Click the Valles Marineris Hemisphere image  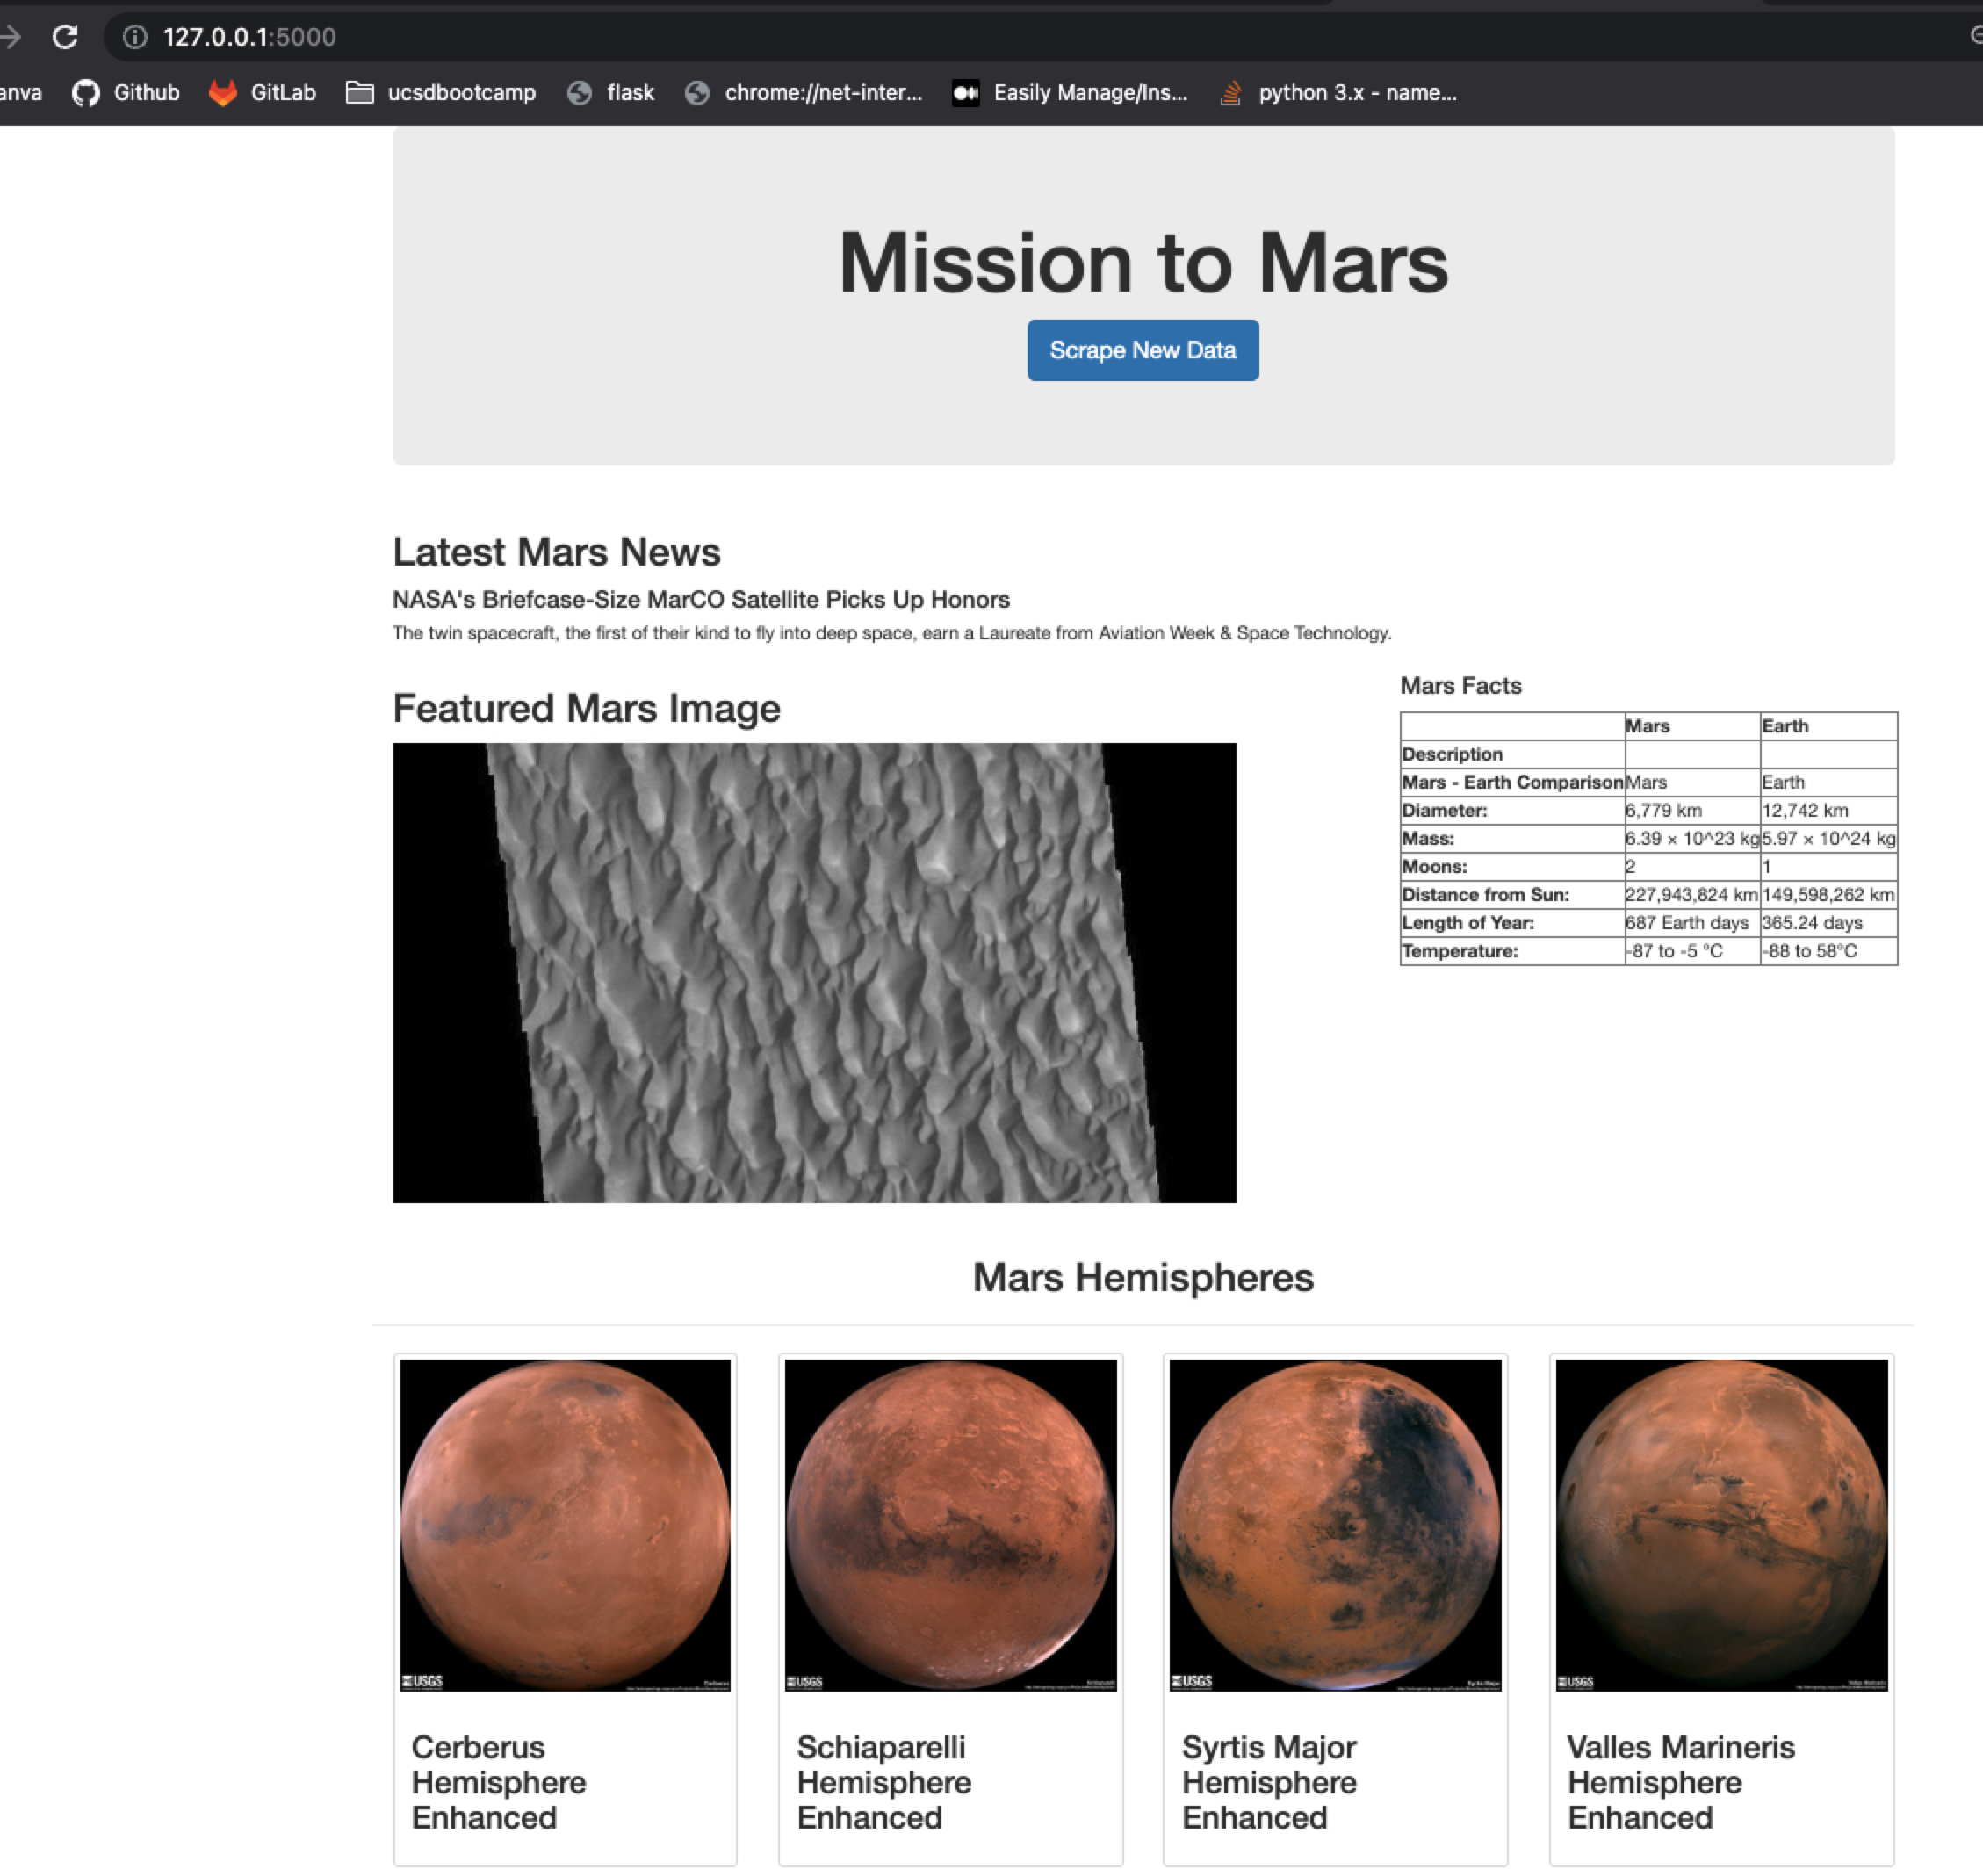pyautogui.click(x=1721, y=1524)
